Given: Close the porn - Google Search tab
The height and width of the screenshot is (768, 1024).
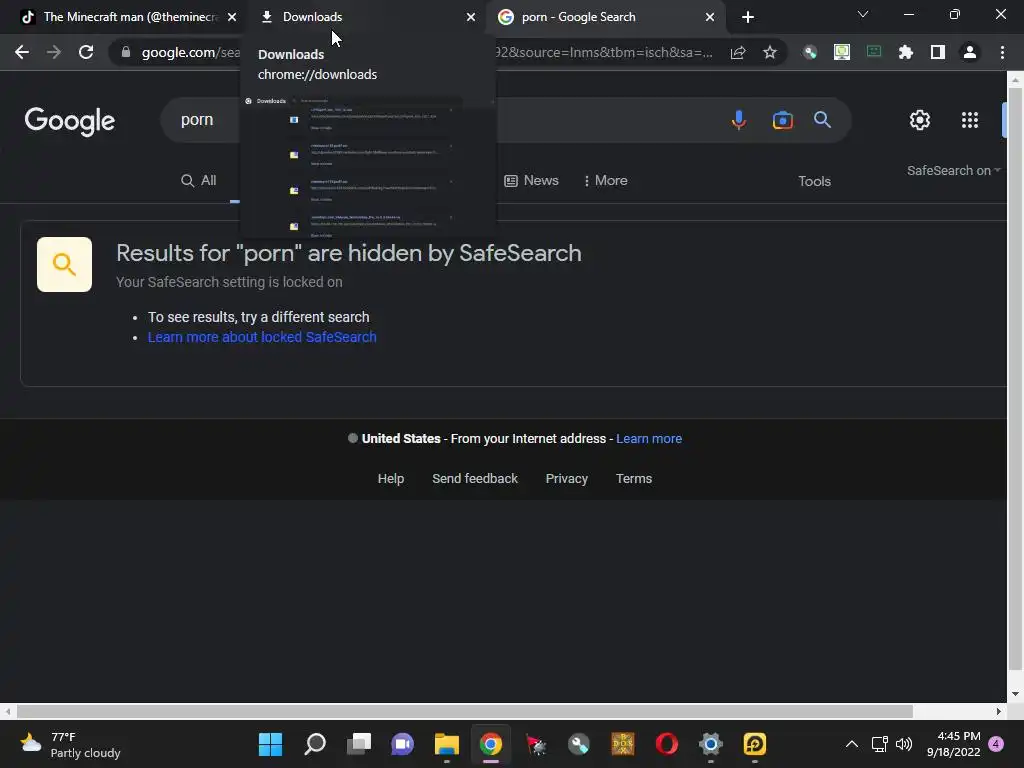Looking at the screenshot, I should [x=710, y=17].
